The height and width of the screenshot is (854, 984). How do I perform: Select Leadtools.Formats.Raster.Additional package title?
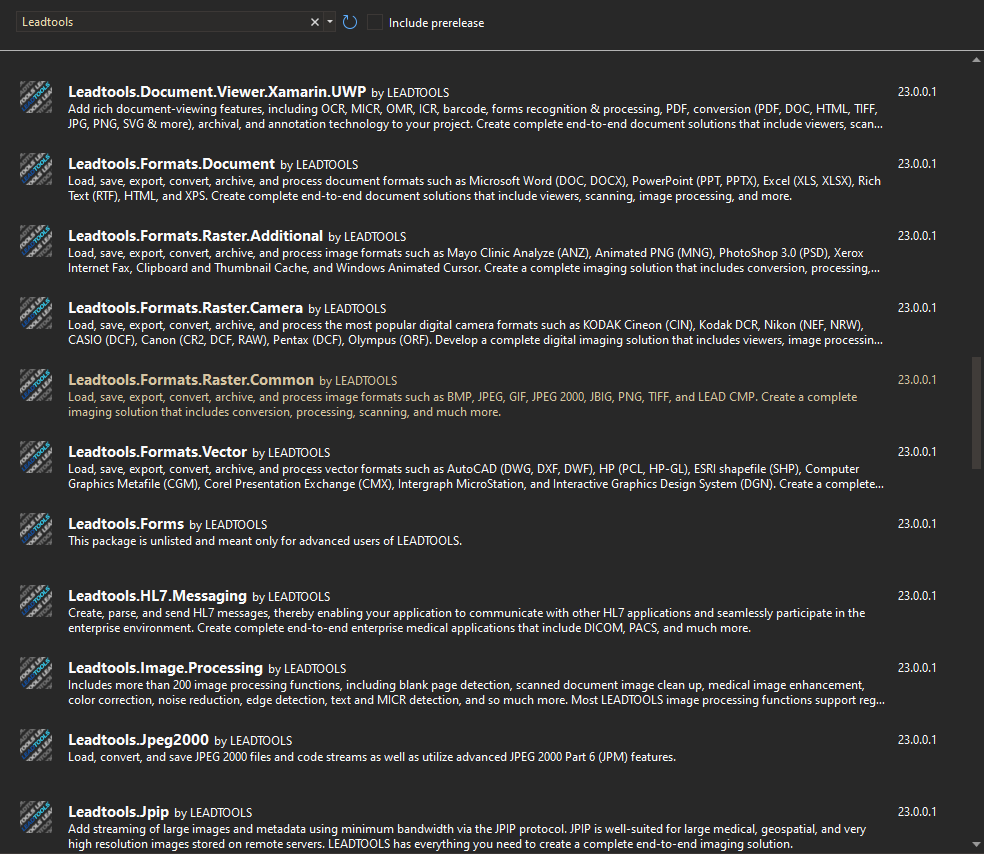195,236
